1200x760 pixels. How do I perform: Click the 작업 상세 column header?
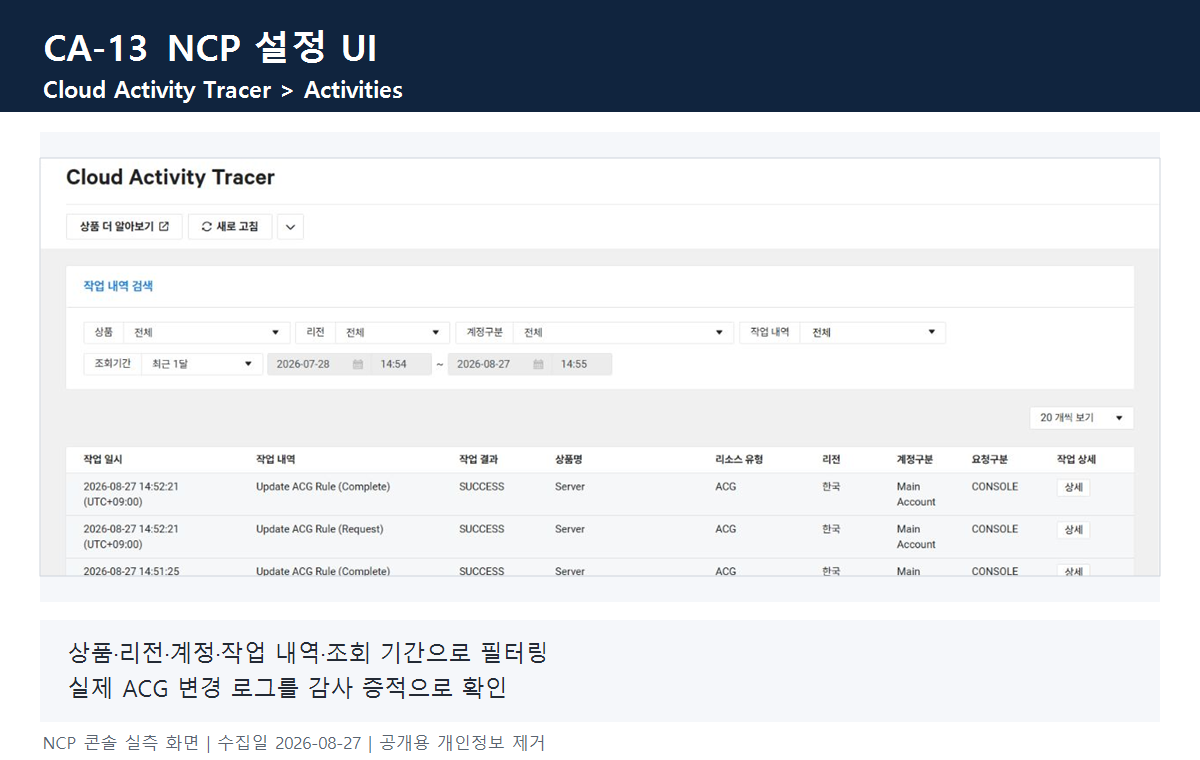click(x=1077, y=460)
